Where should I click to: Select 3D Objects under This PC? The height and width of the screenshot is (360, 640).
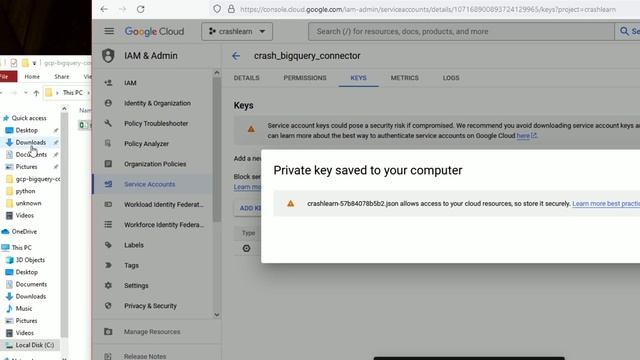(30, 260)
